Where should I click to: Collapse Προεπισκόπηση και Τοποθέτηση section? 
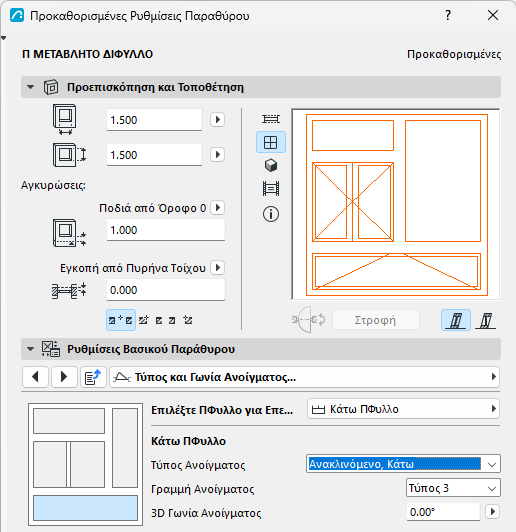pos(31,87)
